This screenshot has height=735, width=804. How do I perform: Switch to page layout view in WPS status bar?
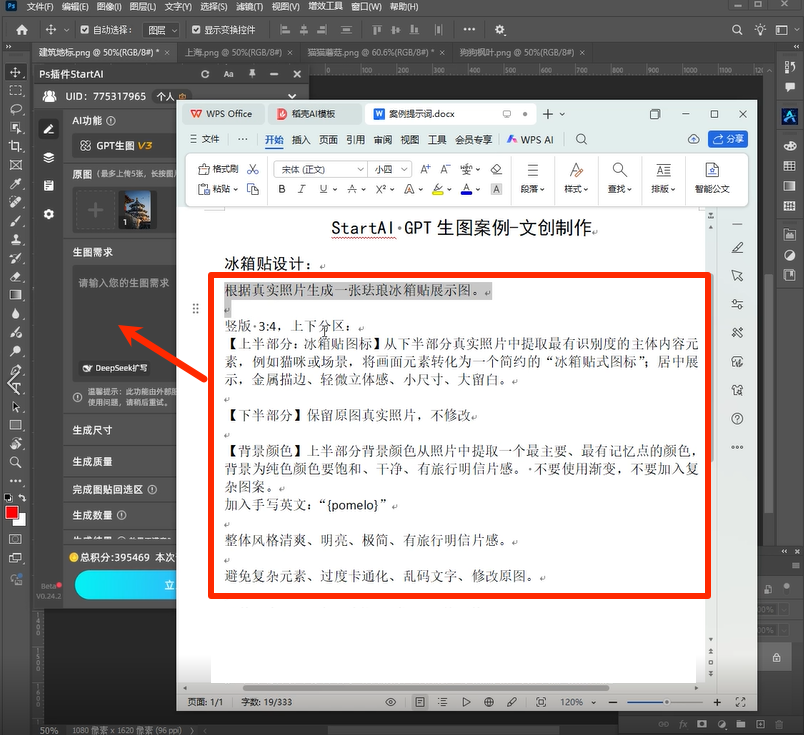pos(419,702)
